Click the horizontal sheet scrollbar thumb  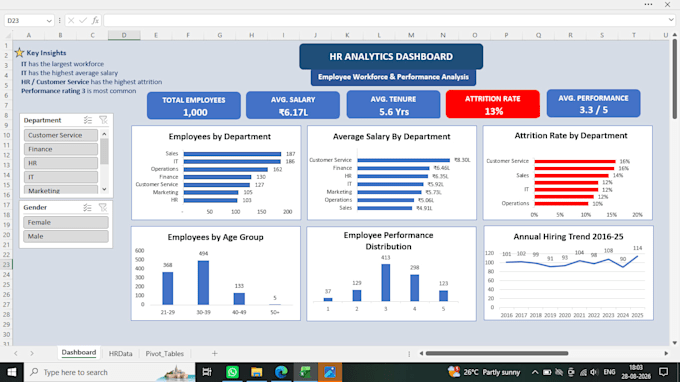coord(497,353)
